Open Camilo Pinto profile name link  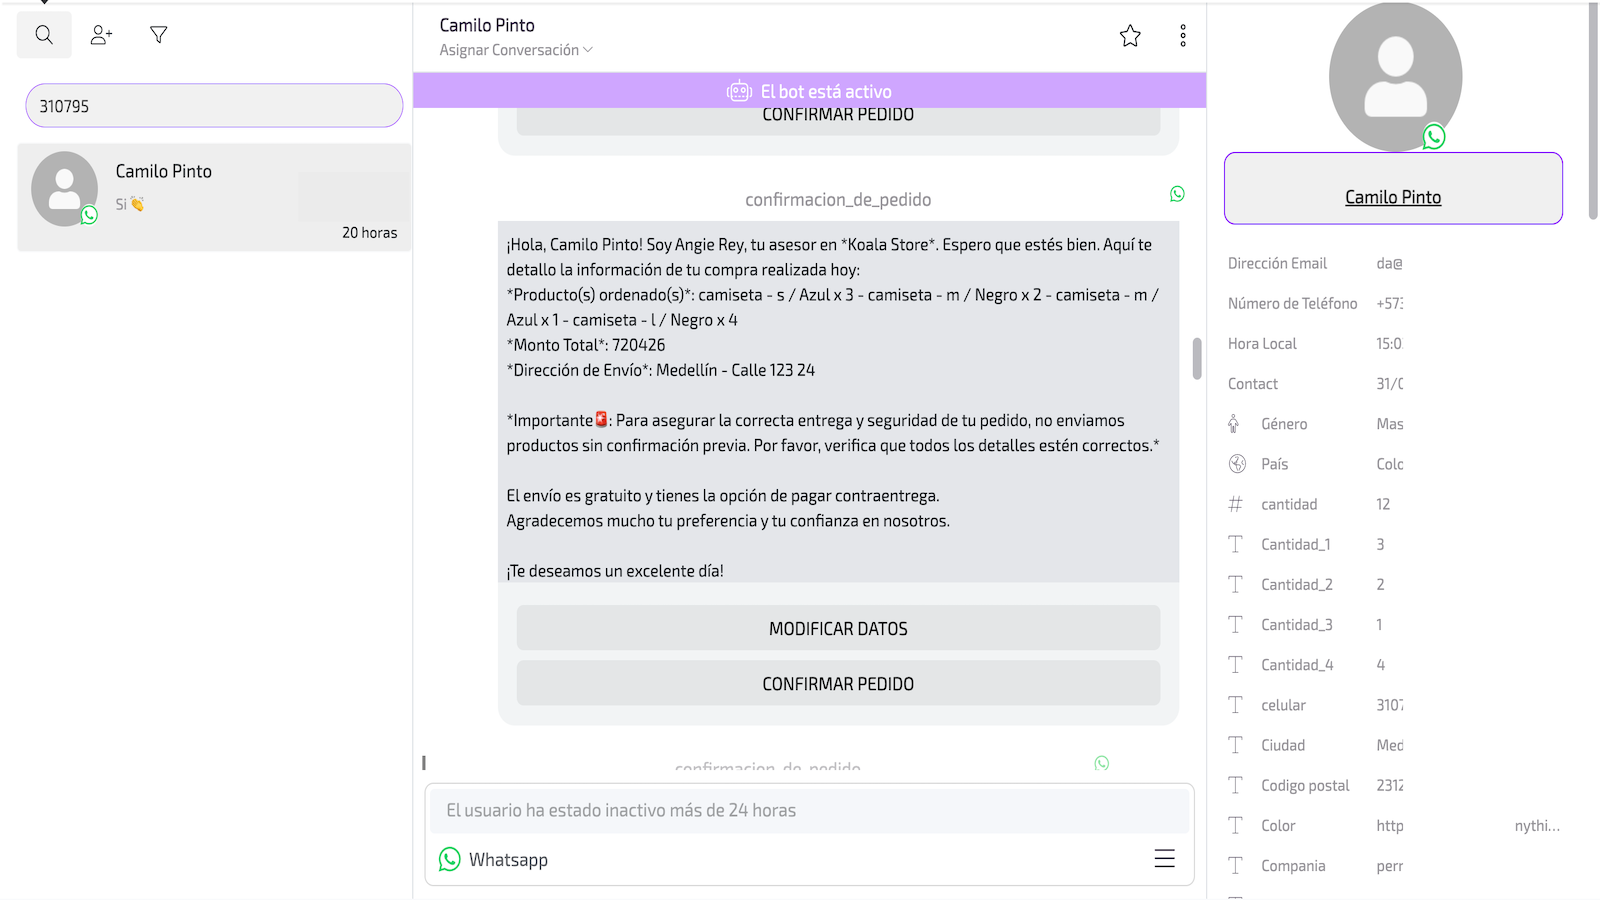pos(1393,197)
